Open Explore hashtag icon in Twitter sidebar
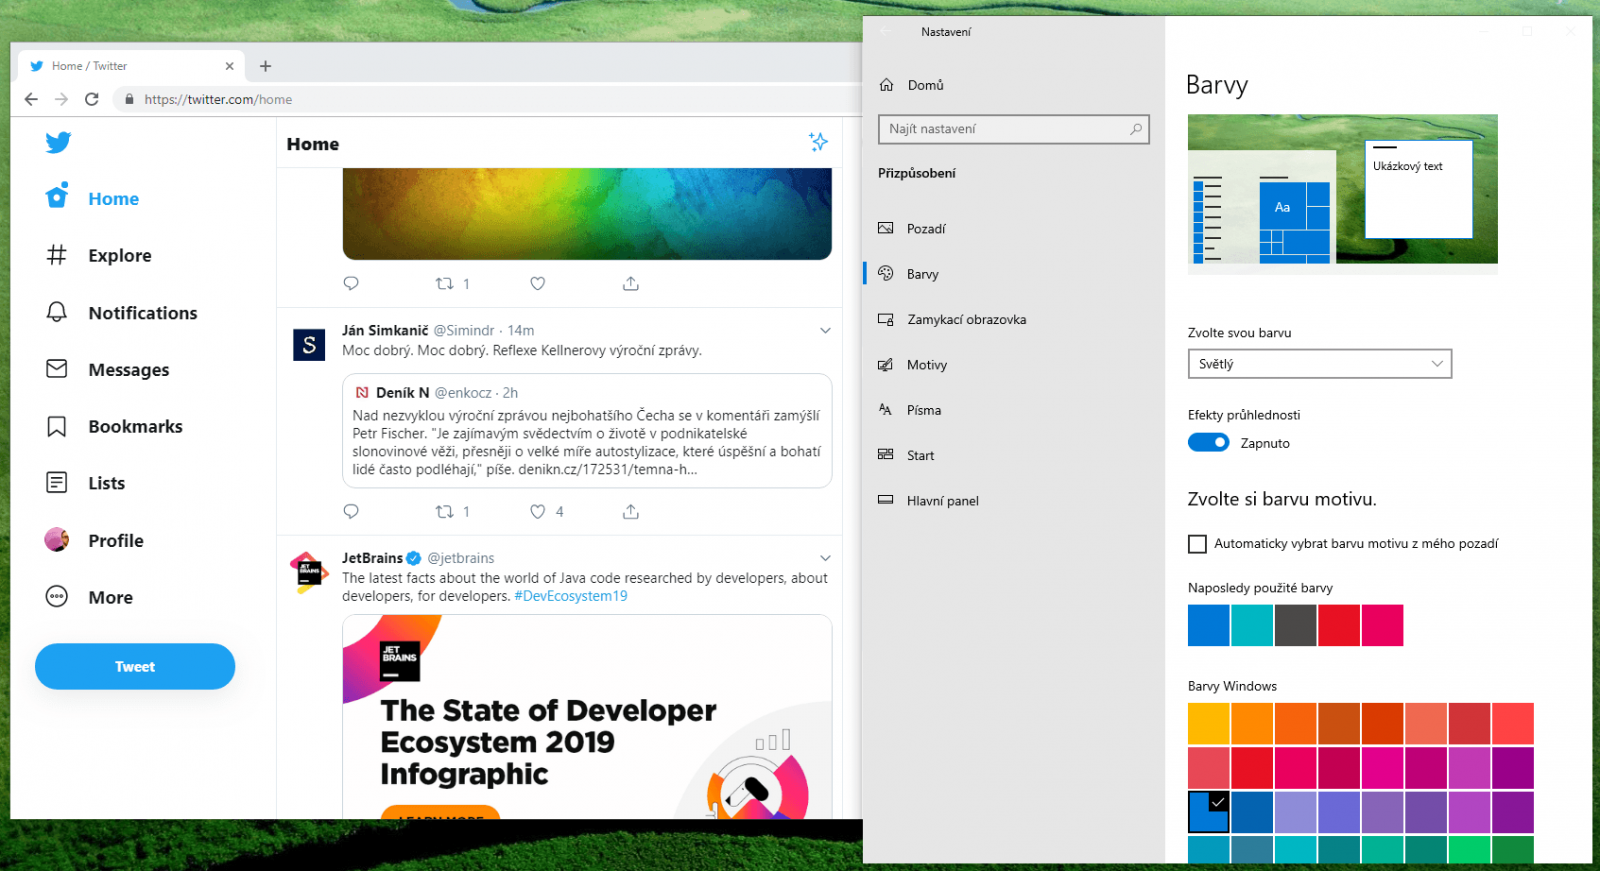1600x871 pixels. point(57,255)
